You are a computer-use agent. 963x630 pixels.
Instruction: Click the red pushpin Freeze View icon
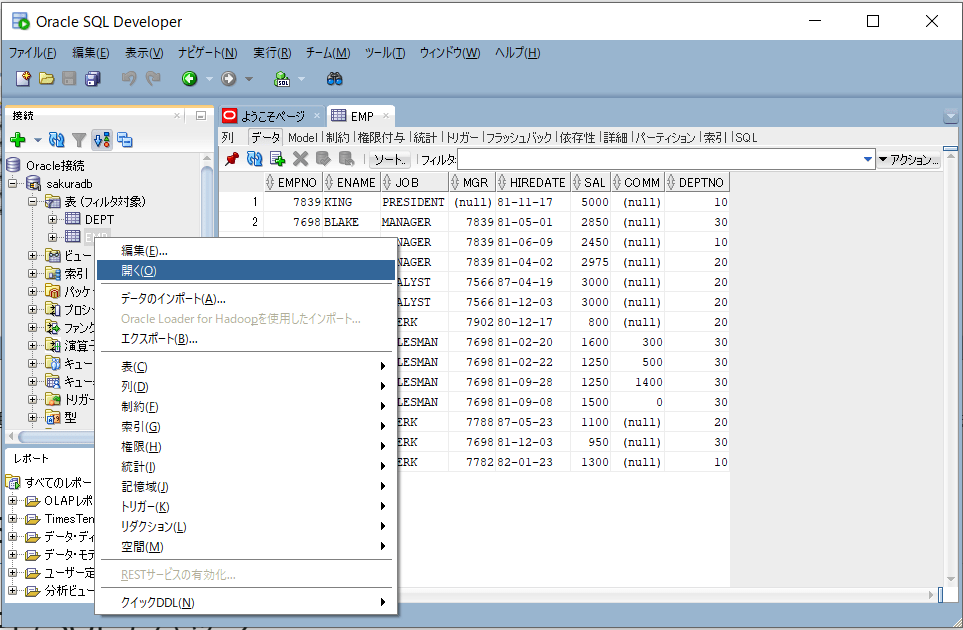232,159
